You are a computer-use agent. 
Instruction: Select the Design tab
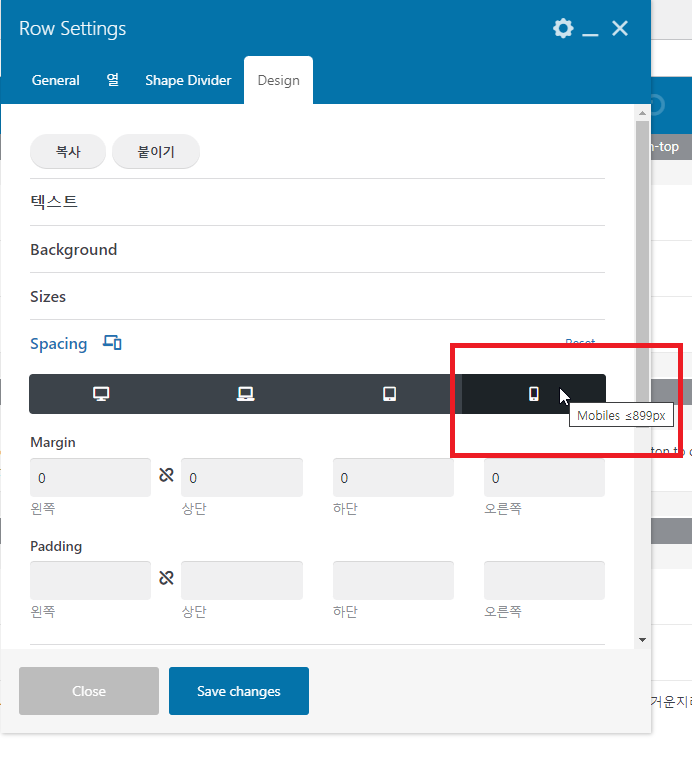tap(278, 80)
